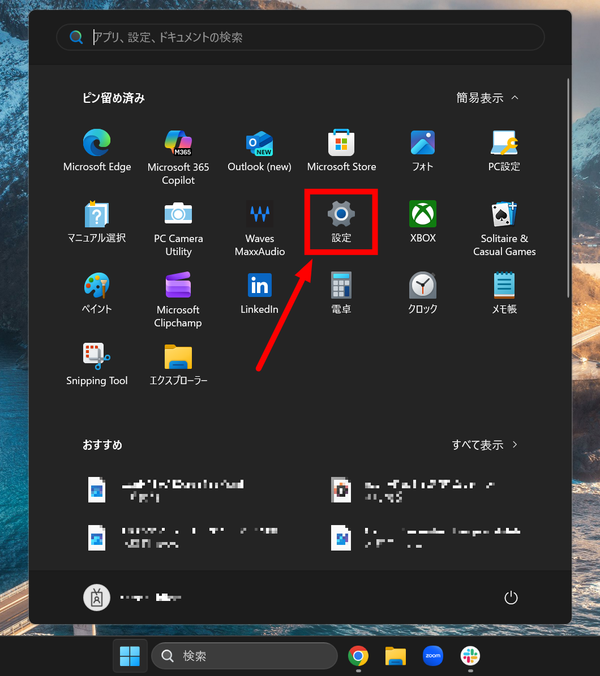600x676 pixels.
Task: Open Microsoft Store
Action: (x=341, y=150)
